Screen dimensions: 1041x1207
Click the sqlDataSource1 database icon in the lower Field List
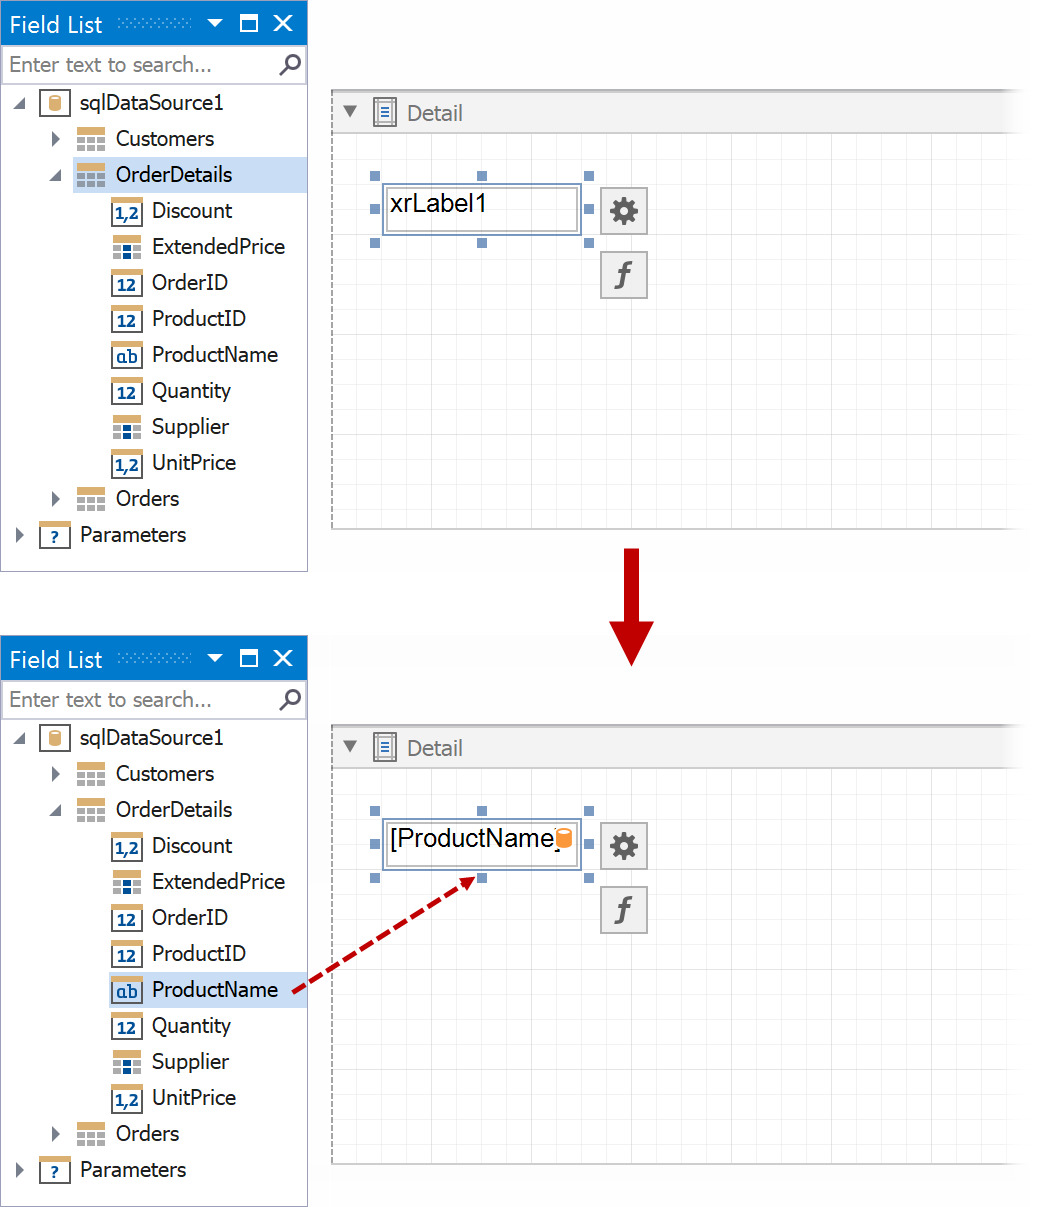click(55, 738)
